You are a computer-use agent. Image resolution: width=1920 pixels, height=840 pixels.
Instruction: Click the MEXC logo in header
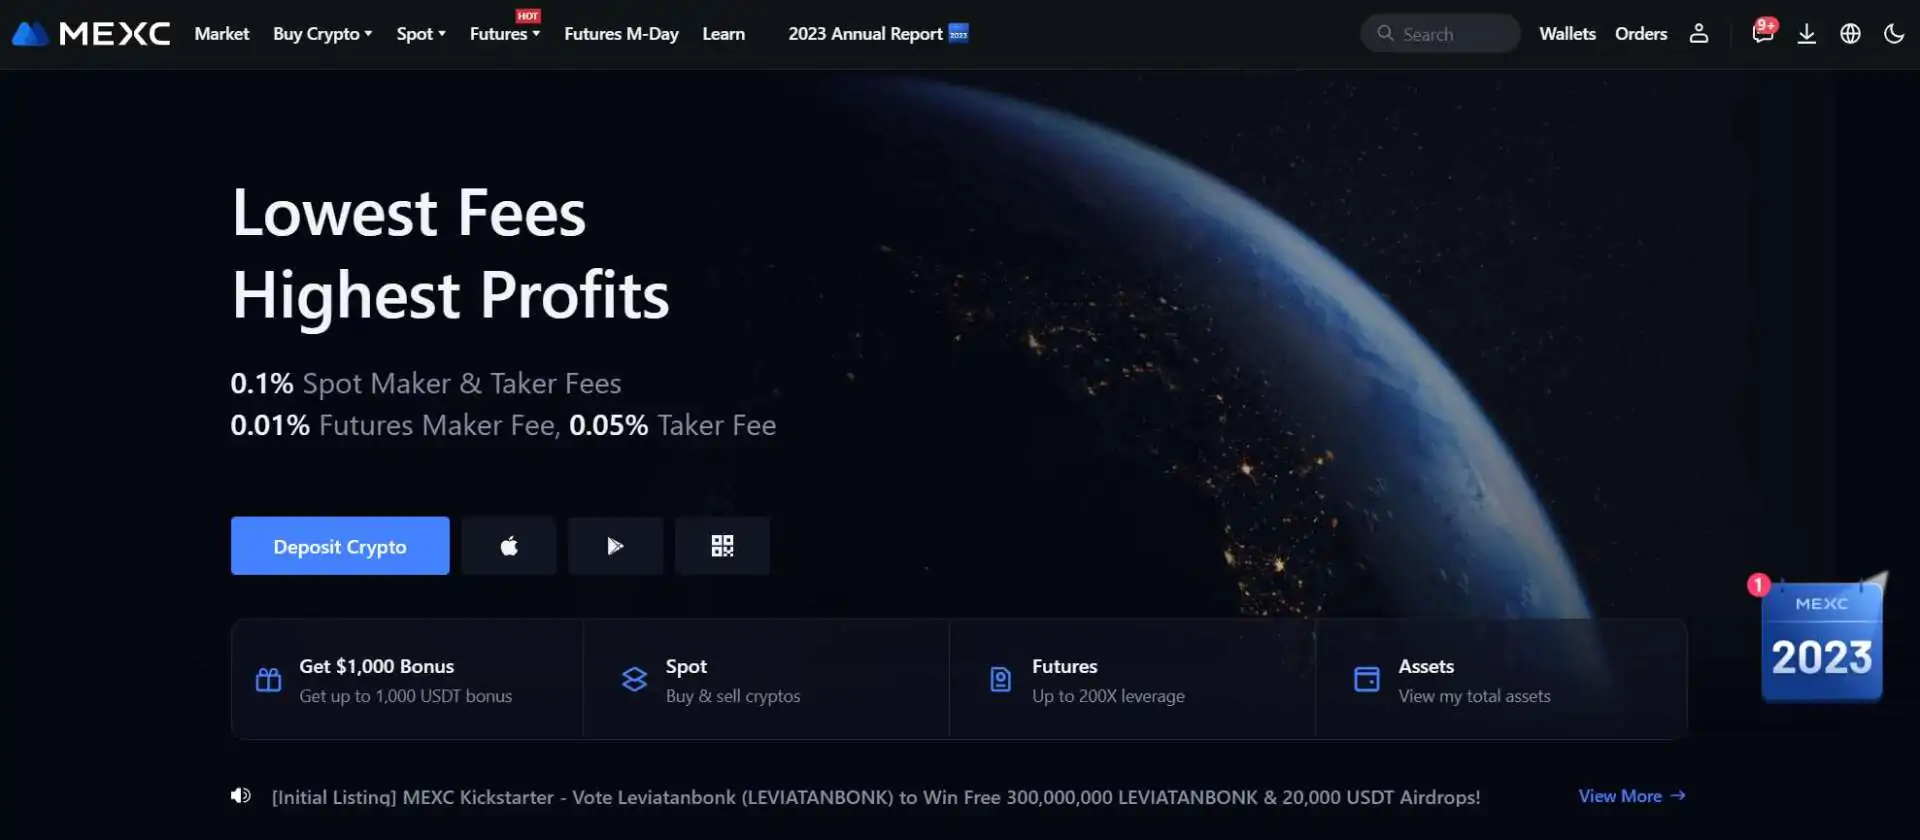coord(91,34)
